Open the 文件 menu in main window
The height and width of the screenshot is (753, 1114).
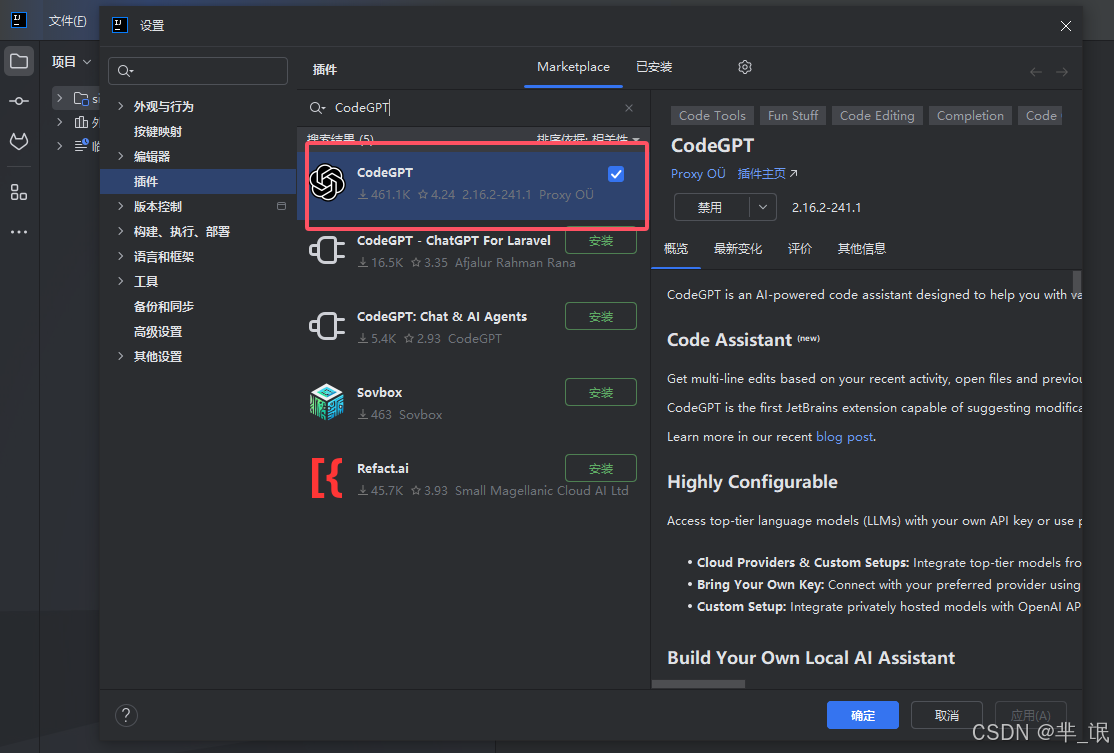click(67, 21)
